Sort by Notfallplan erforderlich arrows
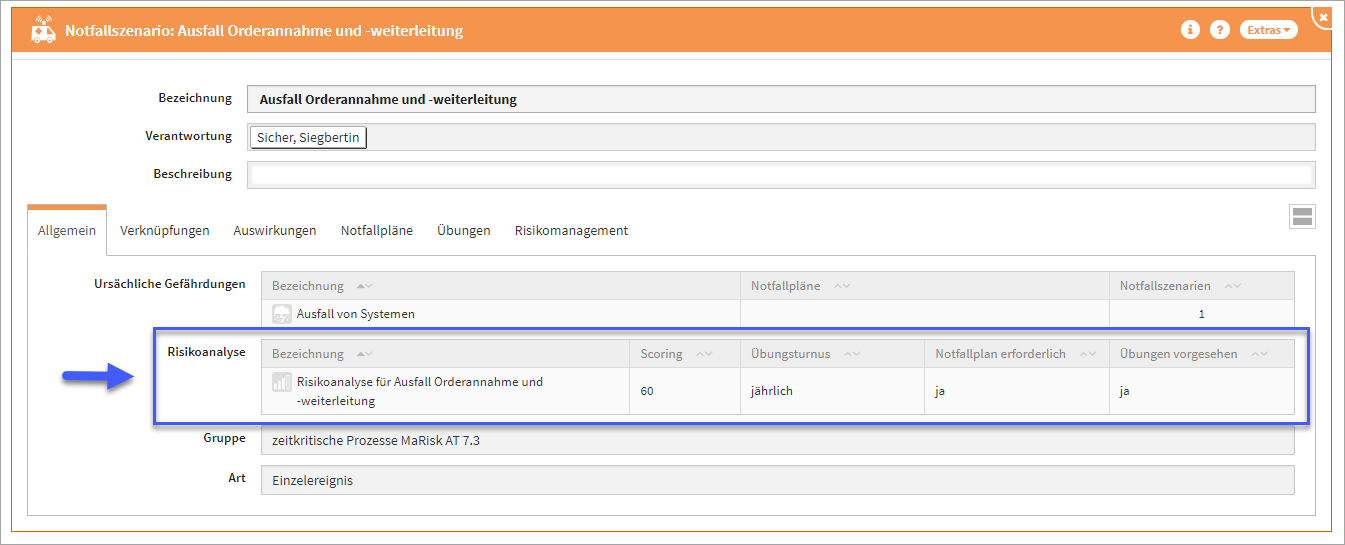1345x545 pixels. click(x=1087, y=354)
